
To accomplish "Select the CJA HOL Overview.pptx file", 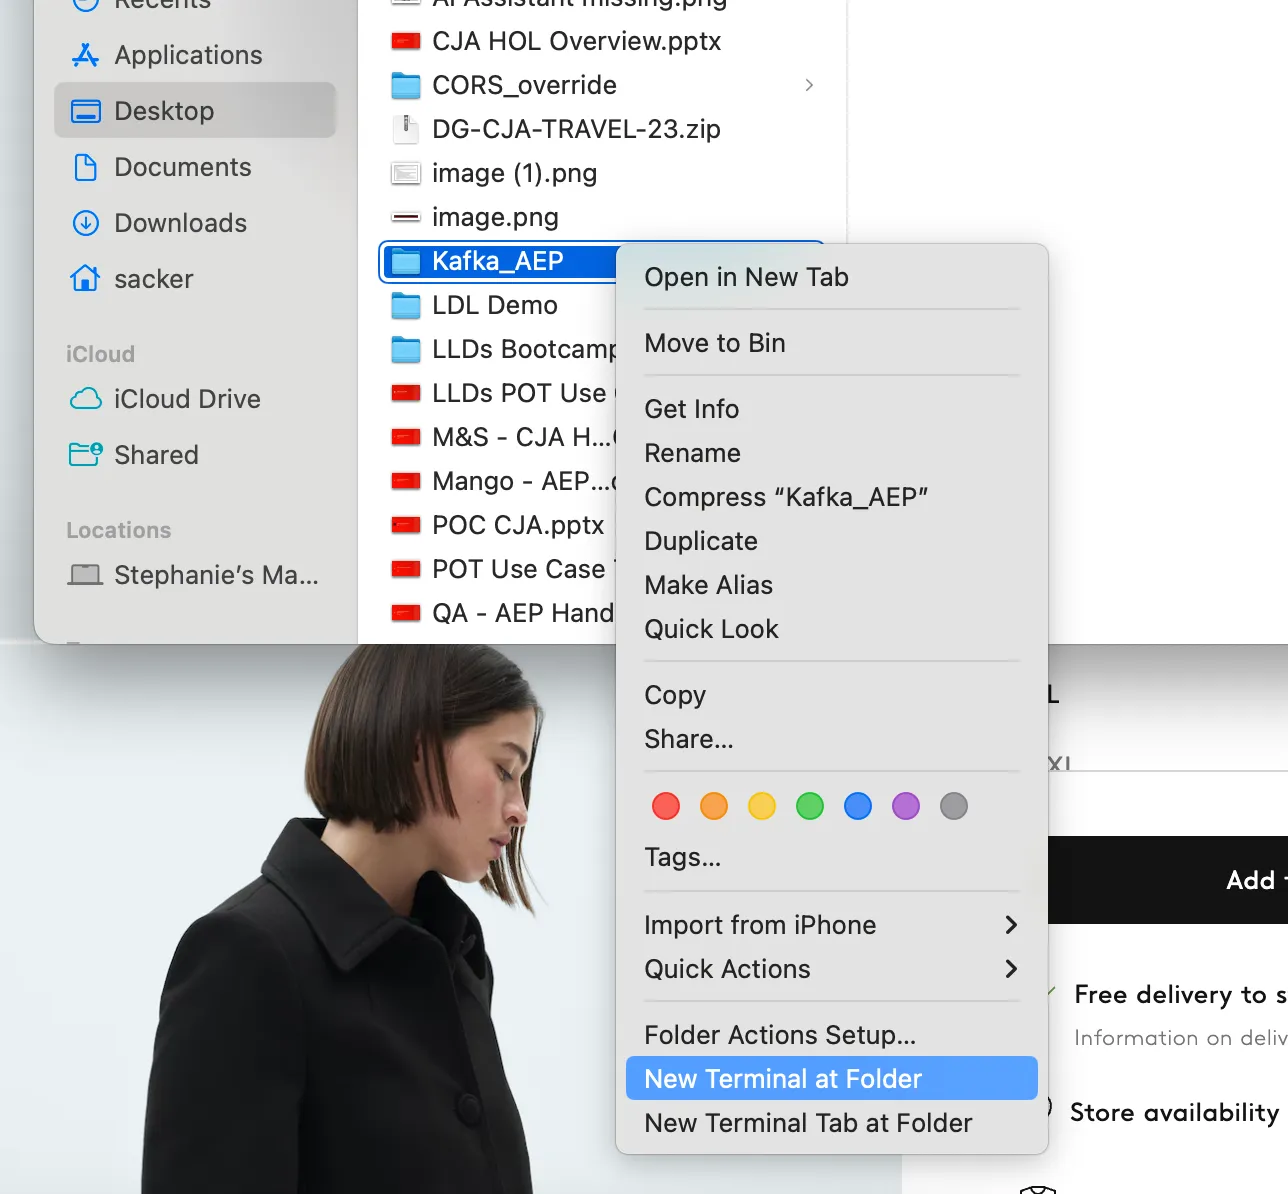I will point(576,41).
